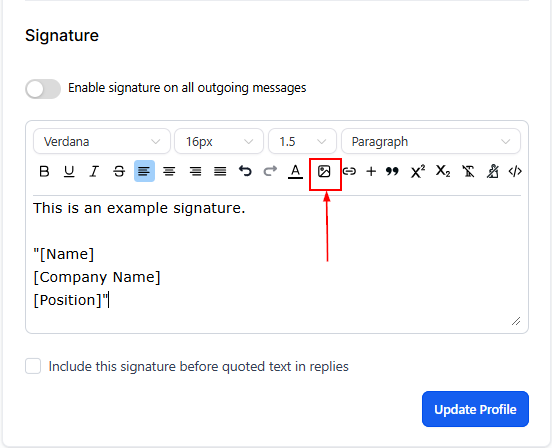Apply blockquote formatting
Viewport: 552px width, 448px height.
click(x=392, y=171)
